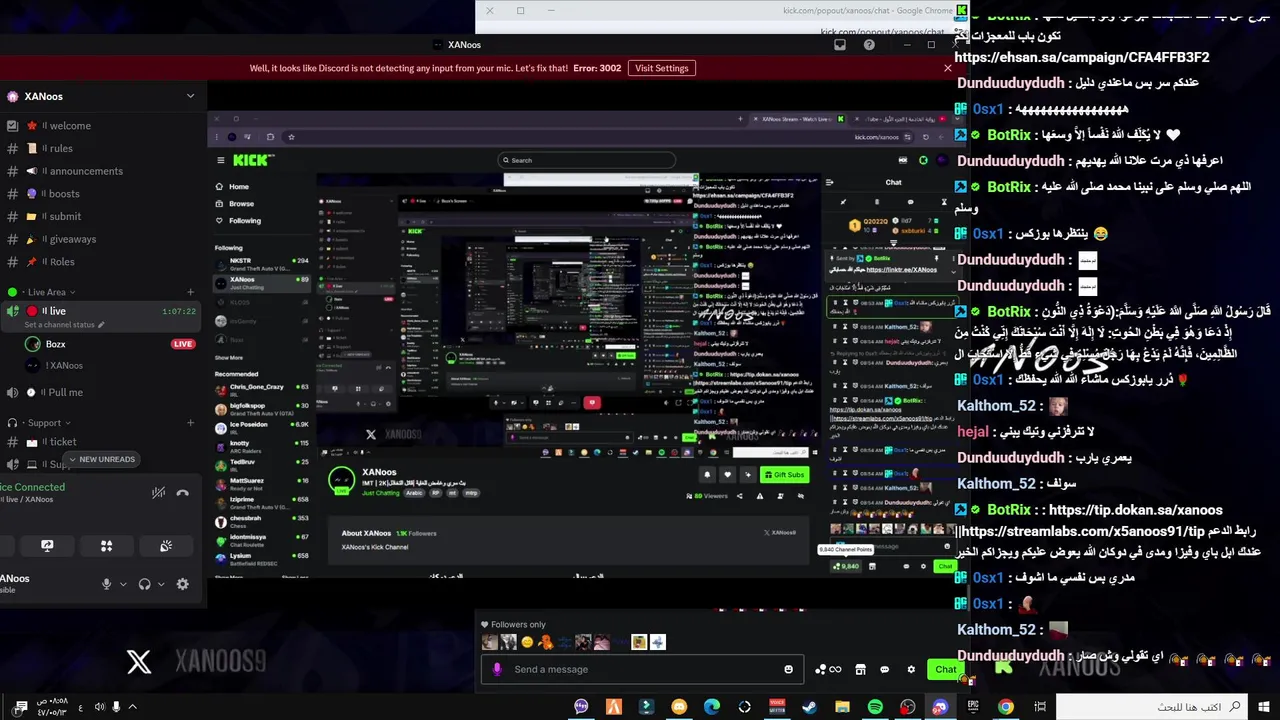Open Kick chat settings gear

click(x=911, y=669)
